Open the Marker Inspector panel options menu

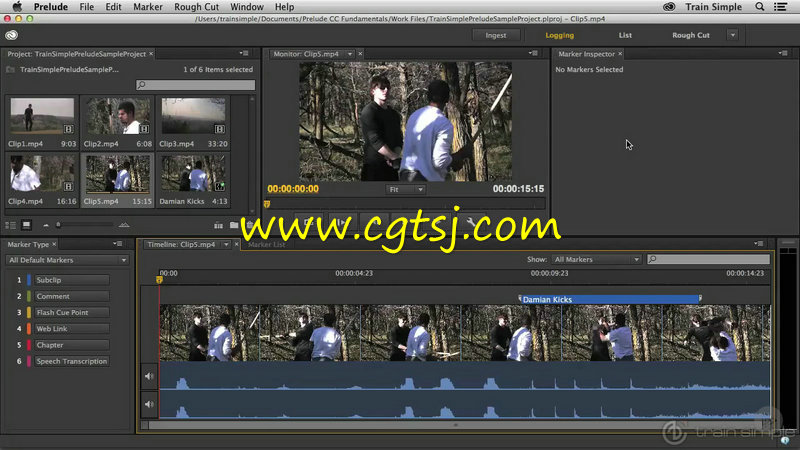click(x=783, y=53)
